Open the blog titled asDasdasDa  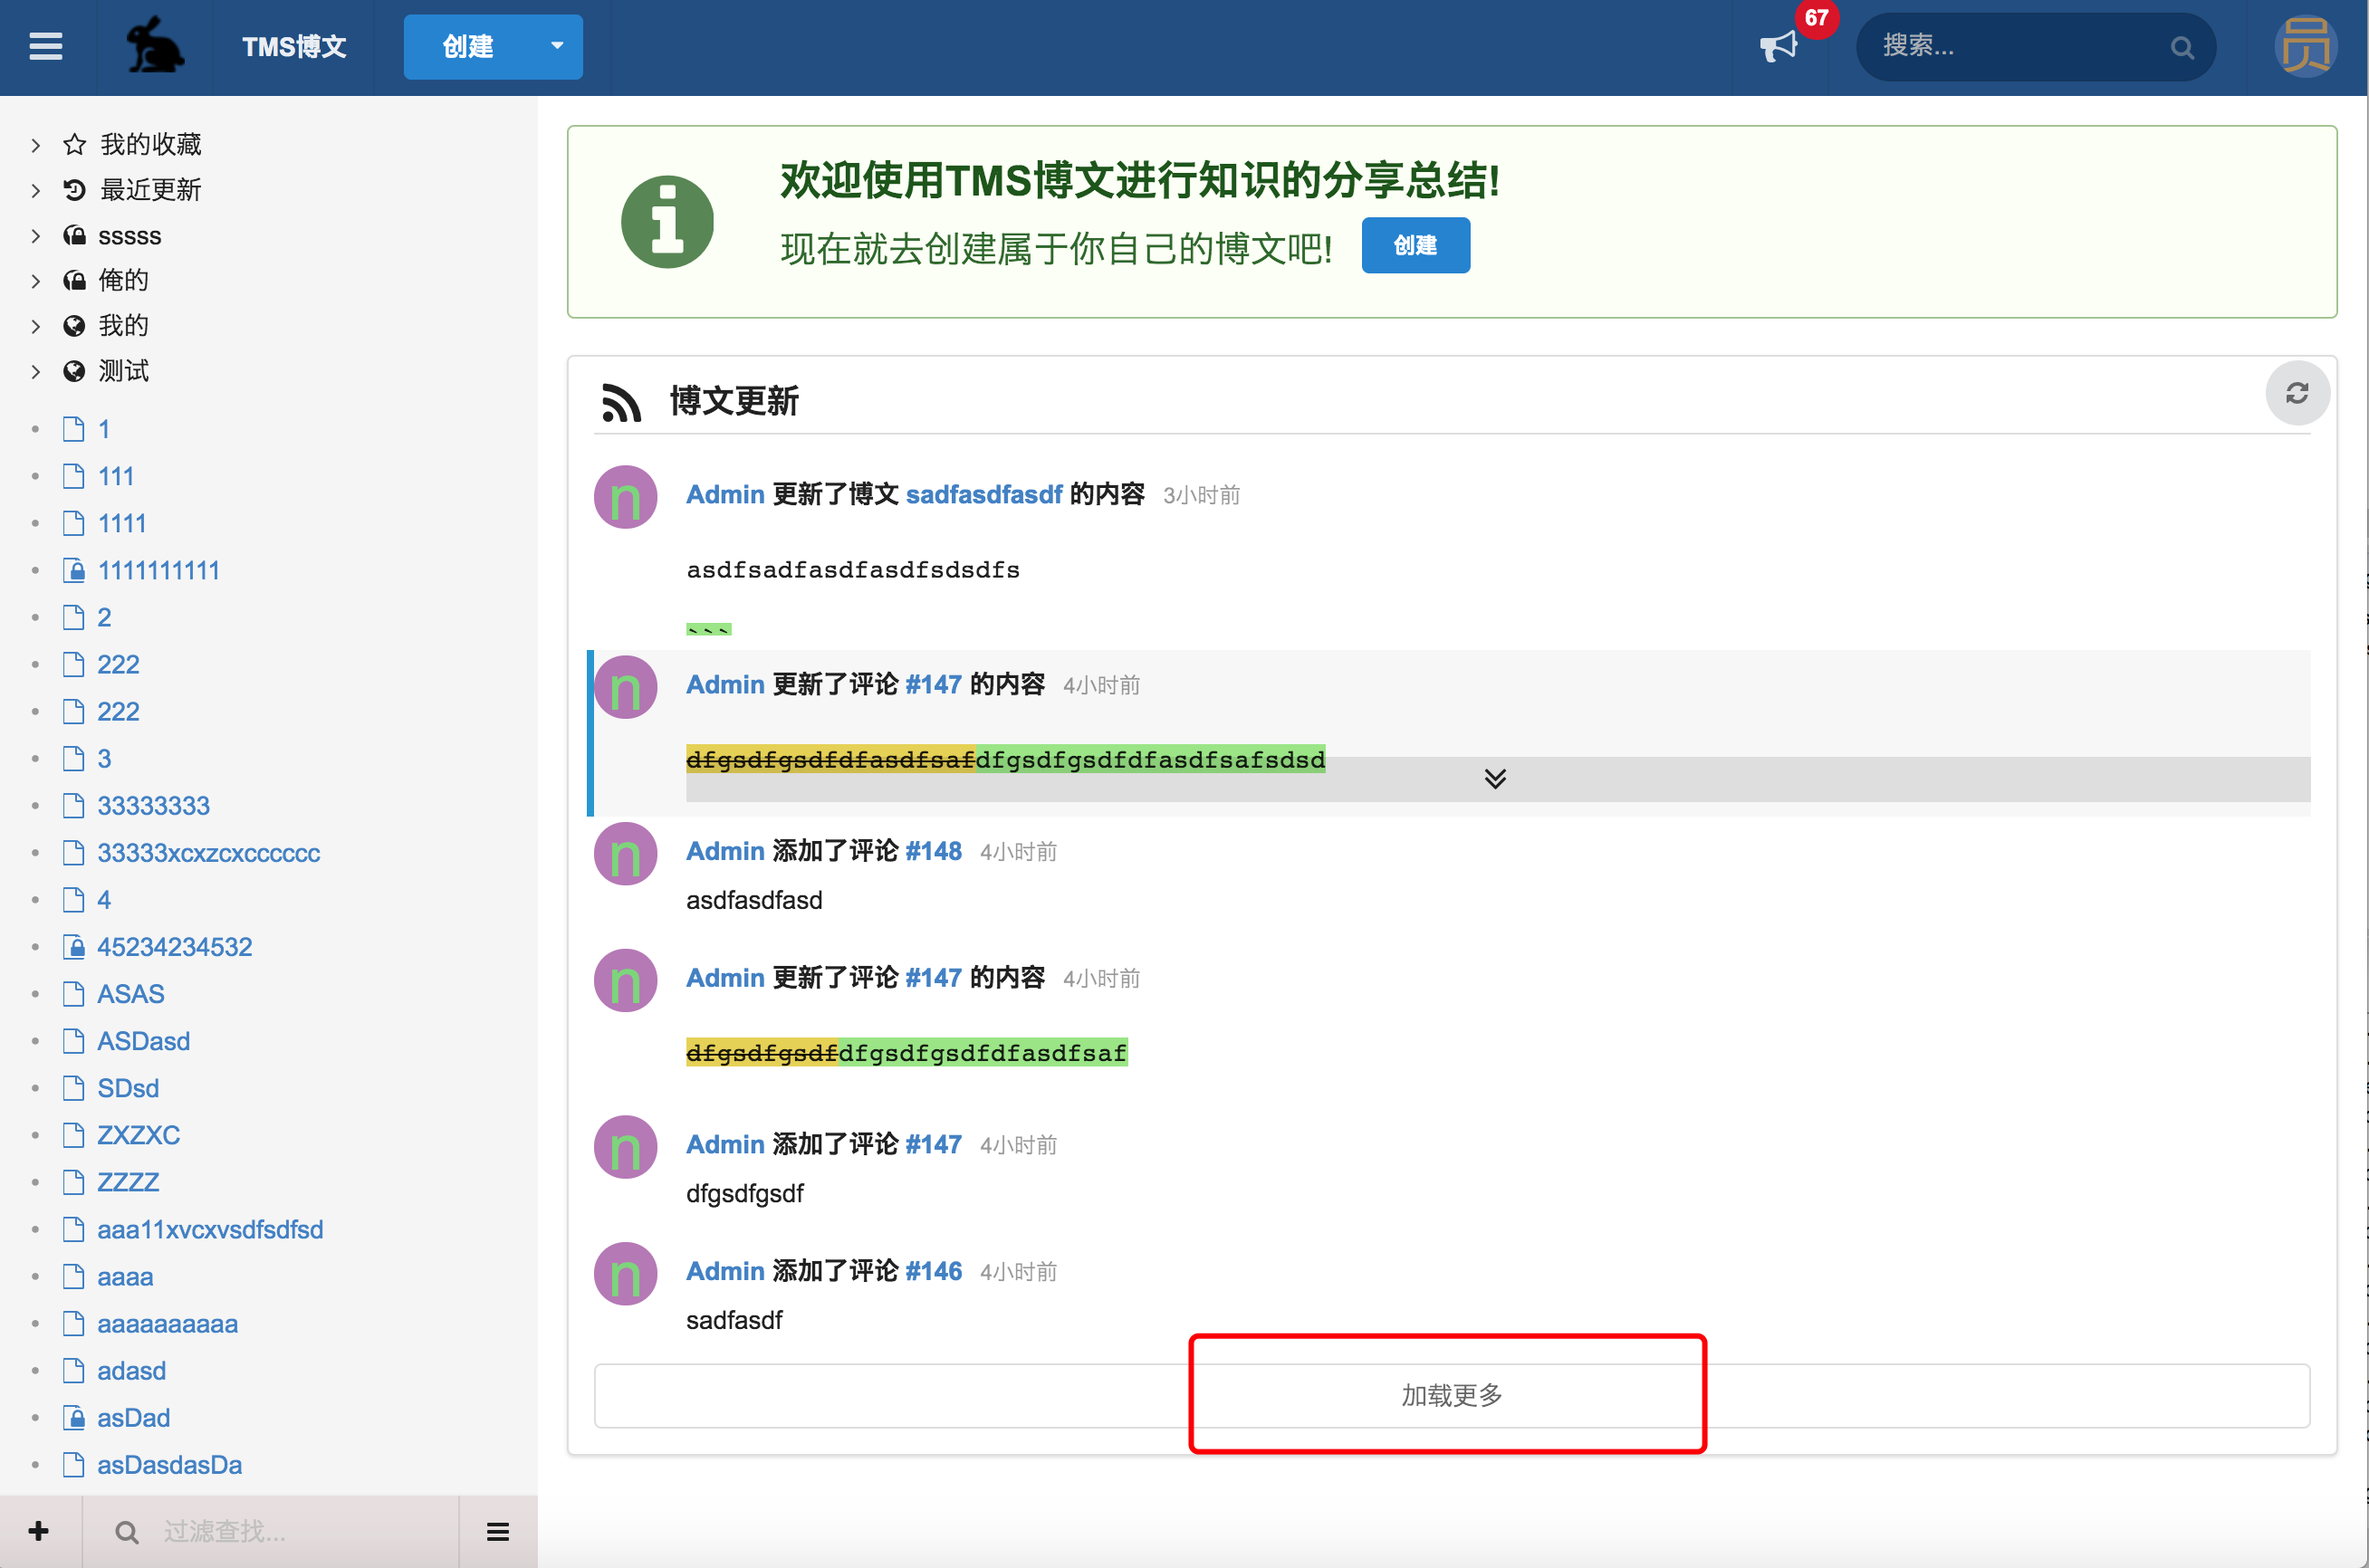tap(169, 1465)
